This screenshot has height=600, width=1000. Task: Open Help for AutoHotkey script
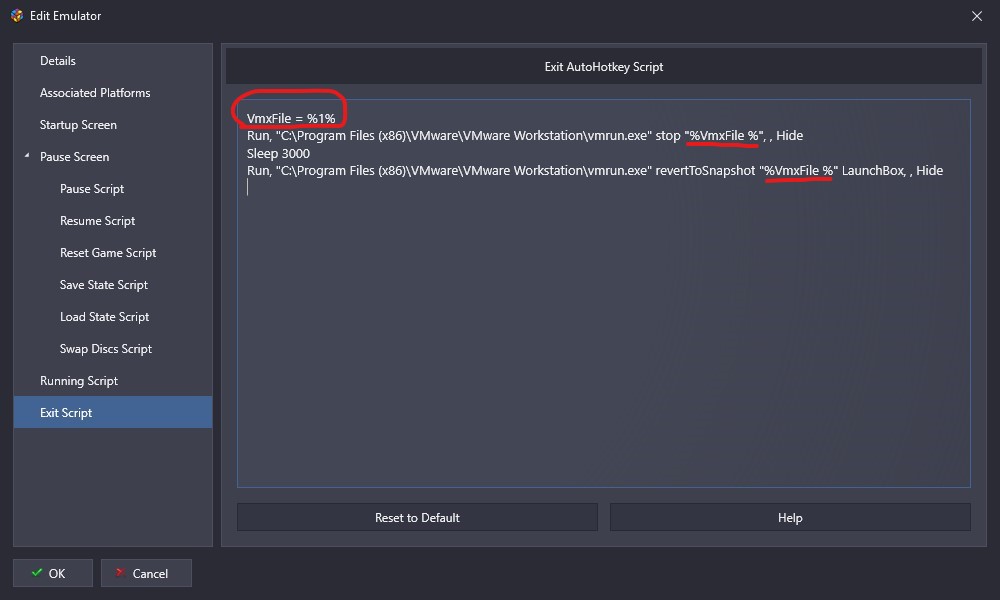pos(790,518)
